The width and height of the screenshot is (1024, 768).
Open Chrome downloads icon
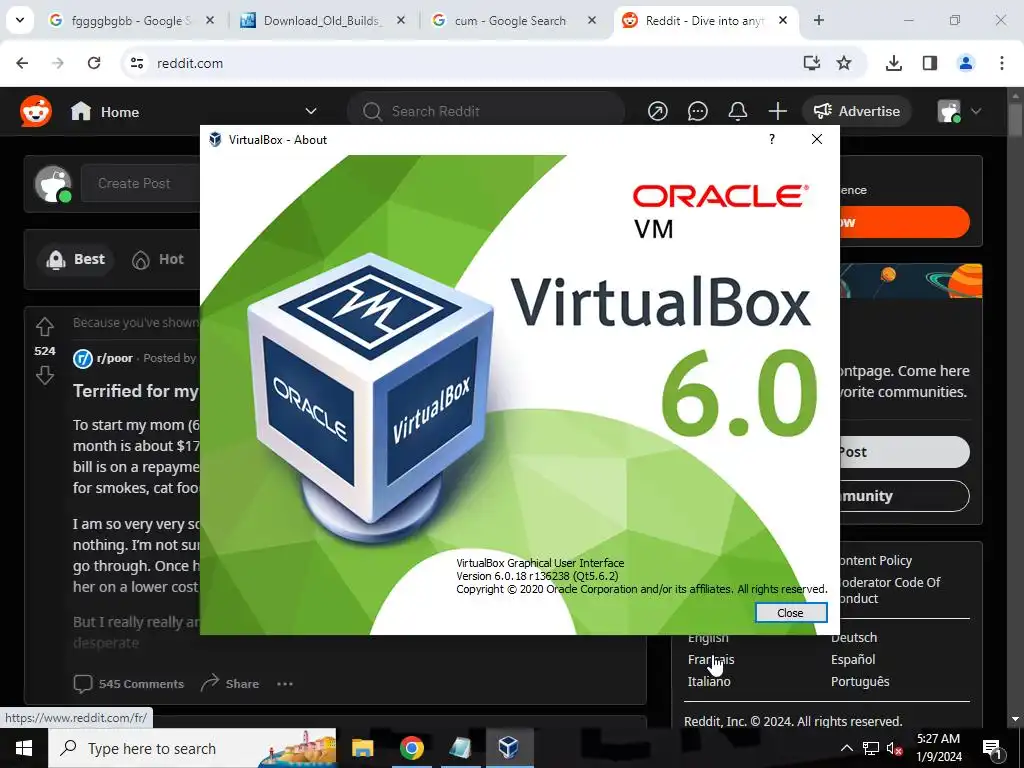[x=894, y=63]
